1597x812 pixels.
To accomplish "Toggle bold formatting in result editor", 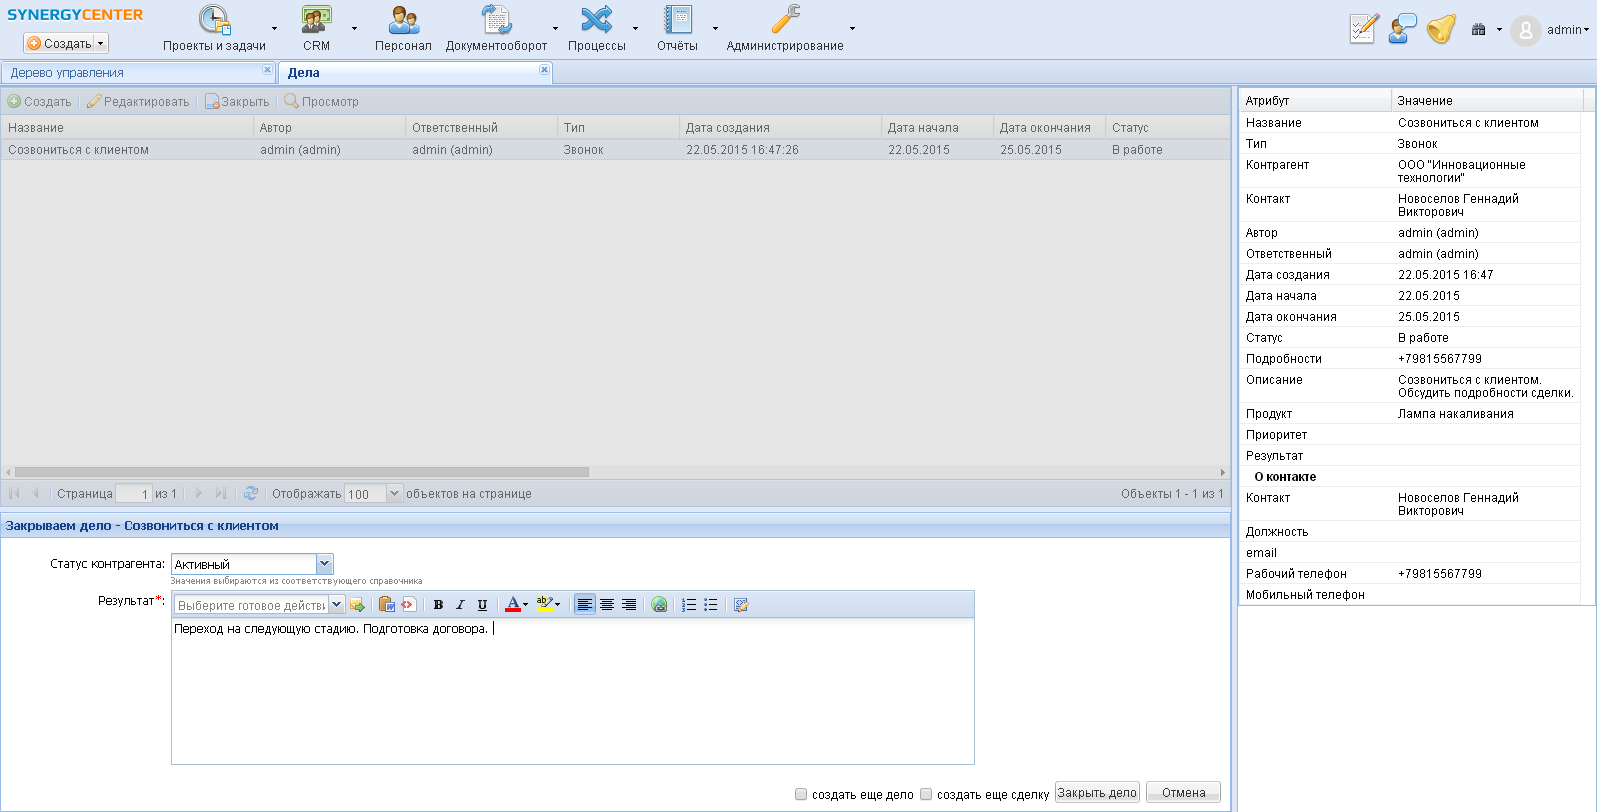I will (x=438, y=605).
